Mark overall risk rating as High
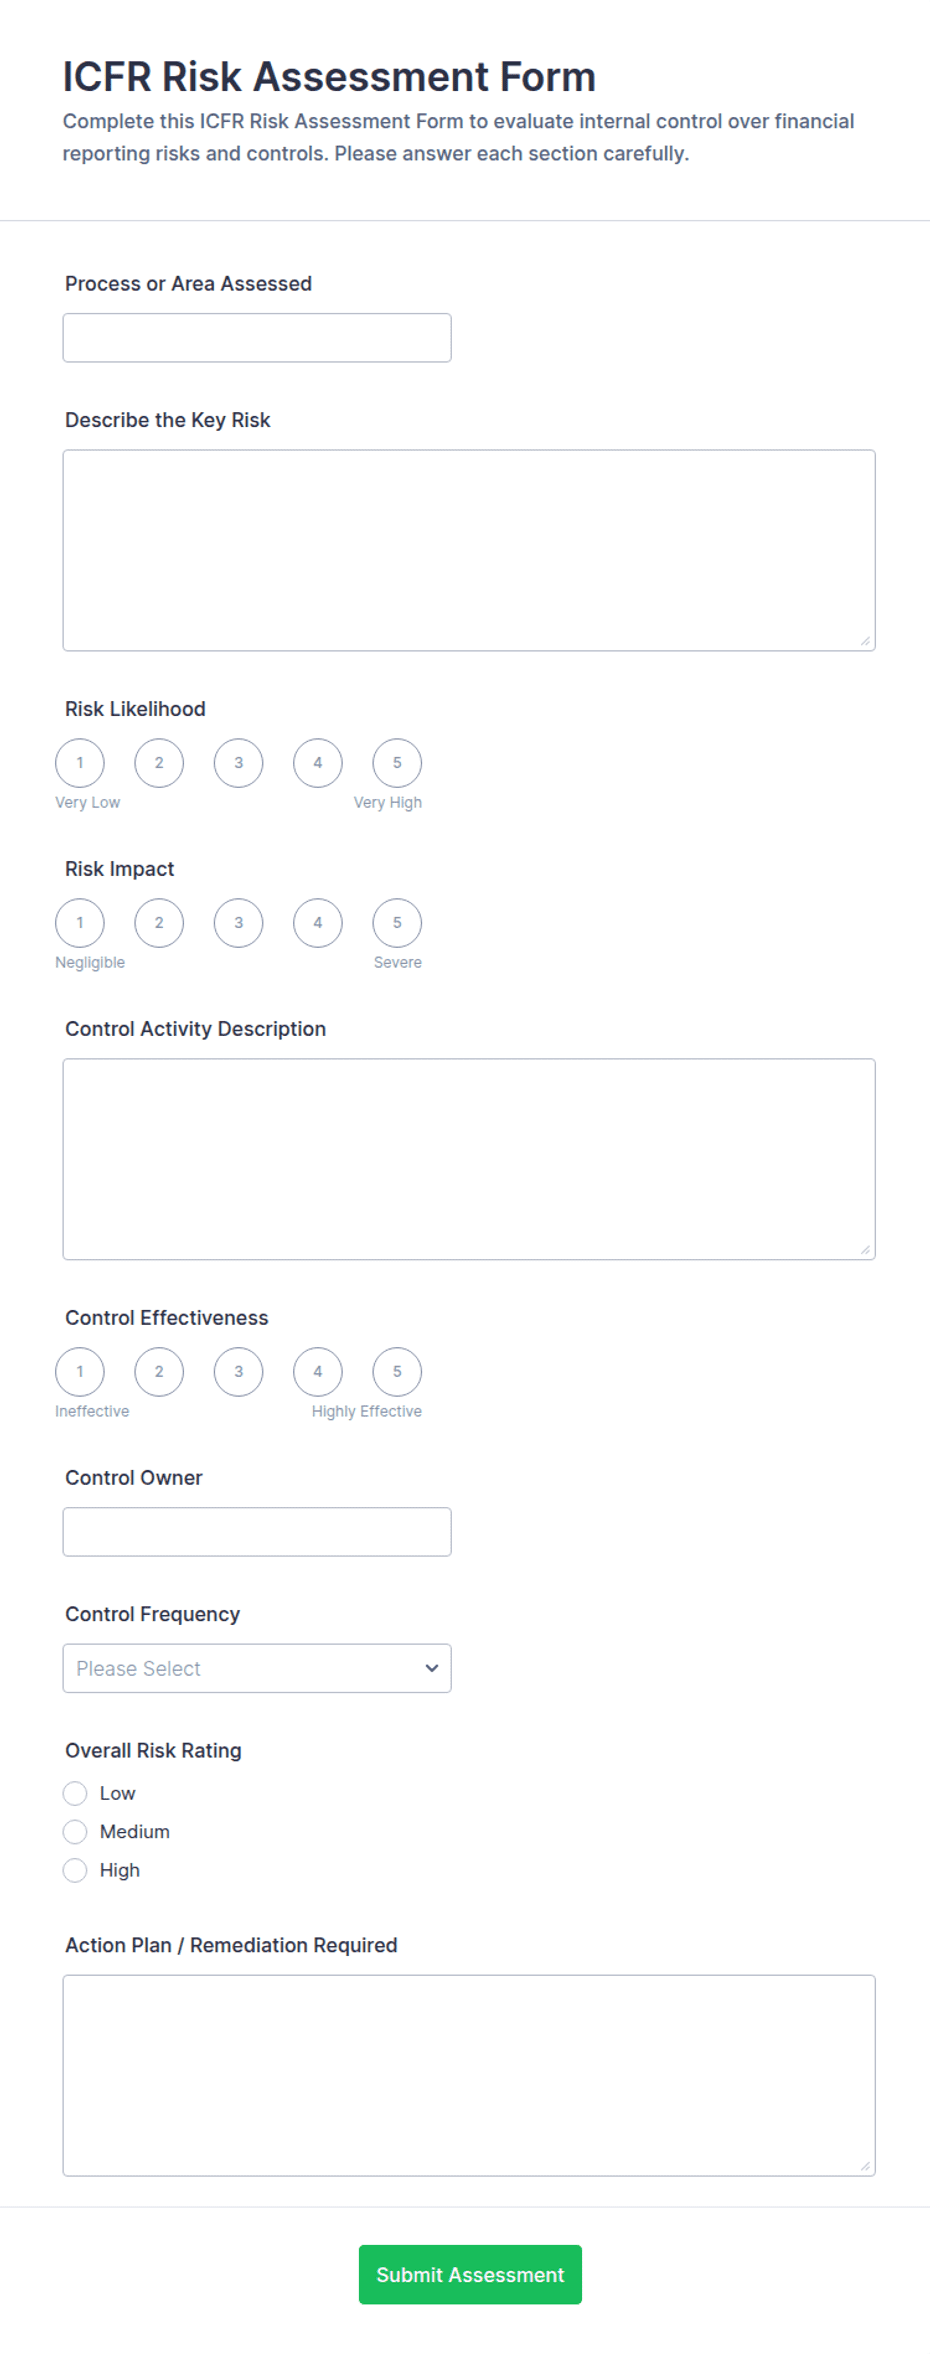 coord(75,1870)
